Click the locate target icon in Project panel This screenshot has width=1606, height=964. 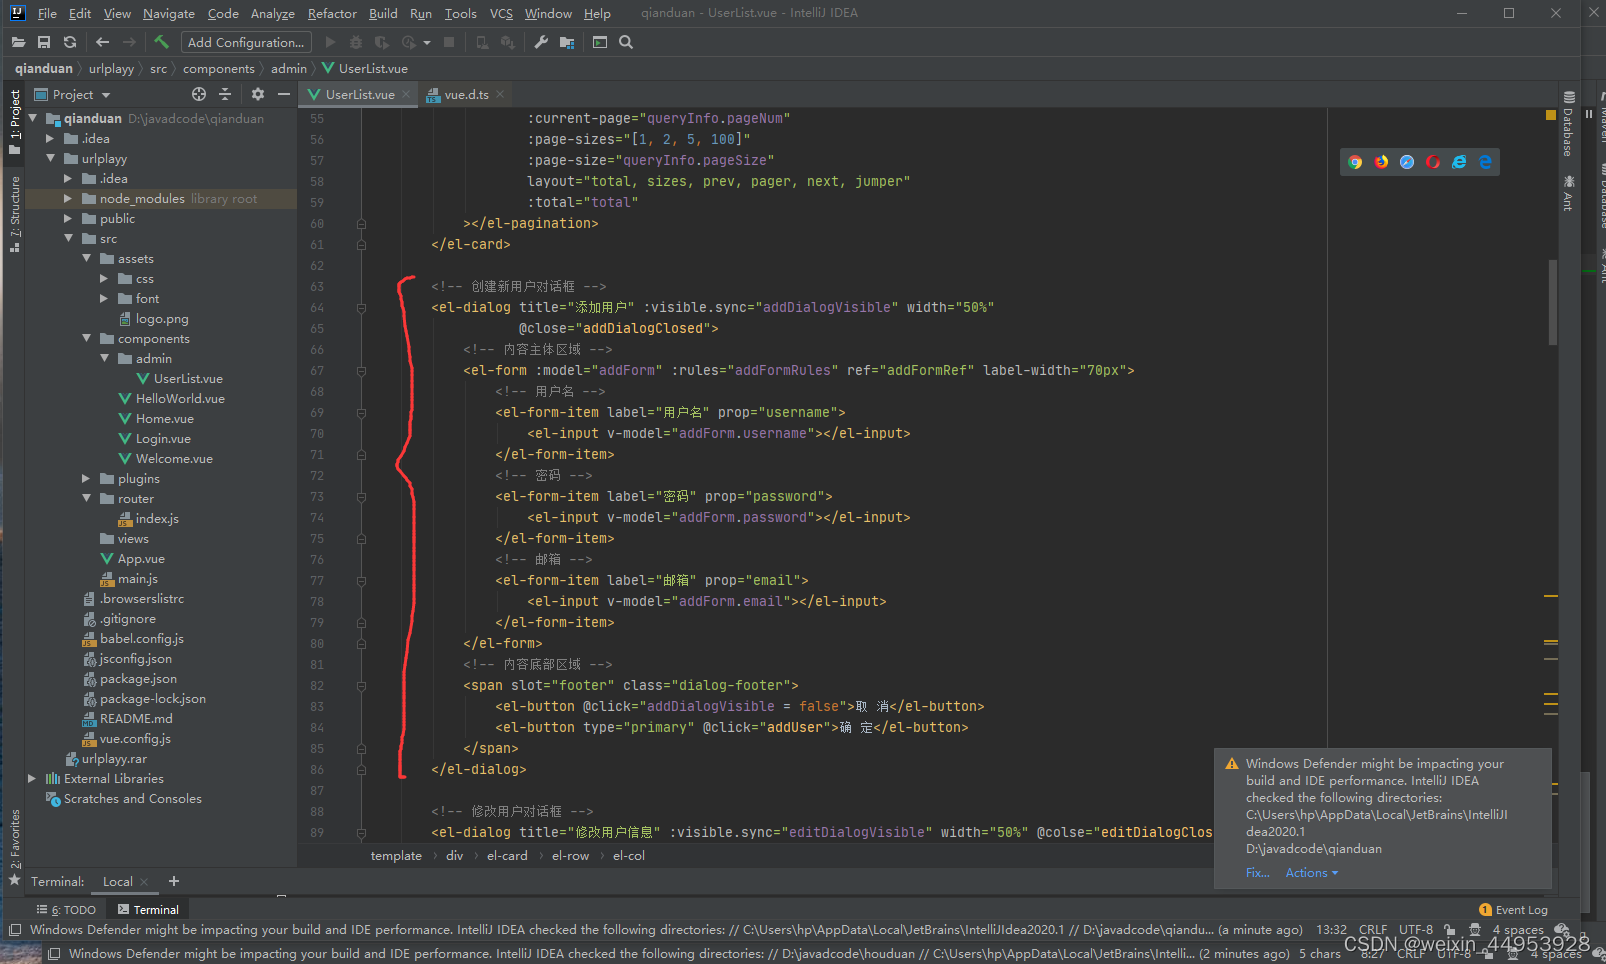click(199, 94)
